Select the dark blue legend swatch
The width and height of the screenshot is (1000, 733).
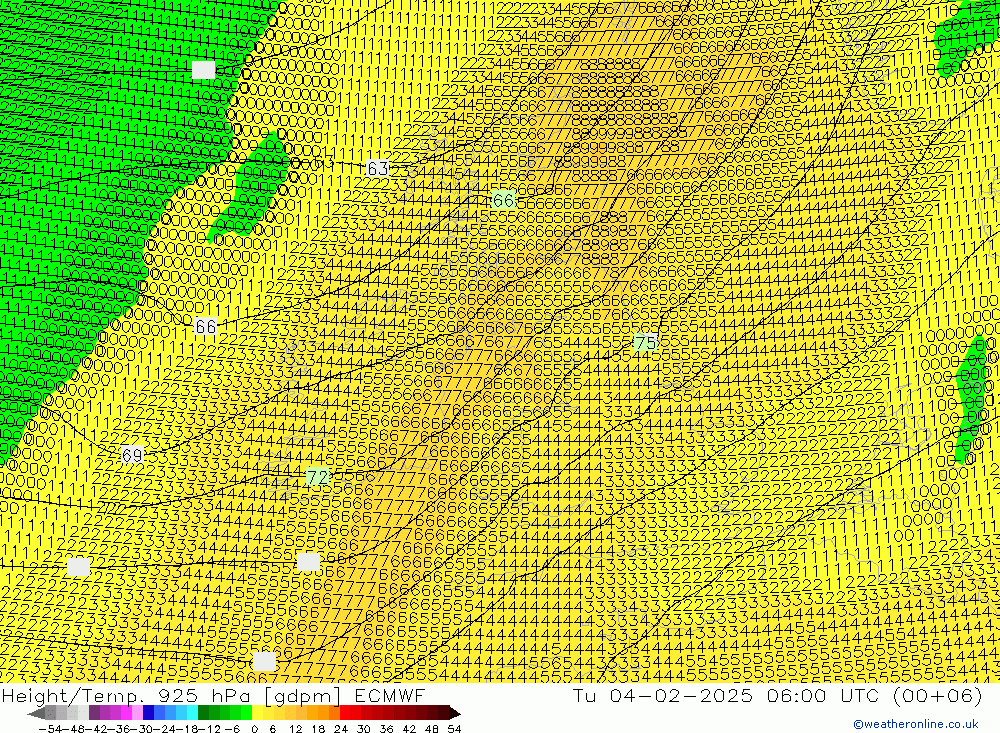(x=148, y=713)
